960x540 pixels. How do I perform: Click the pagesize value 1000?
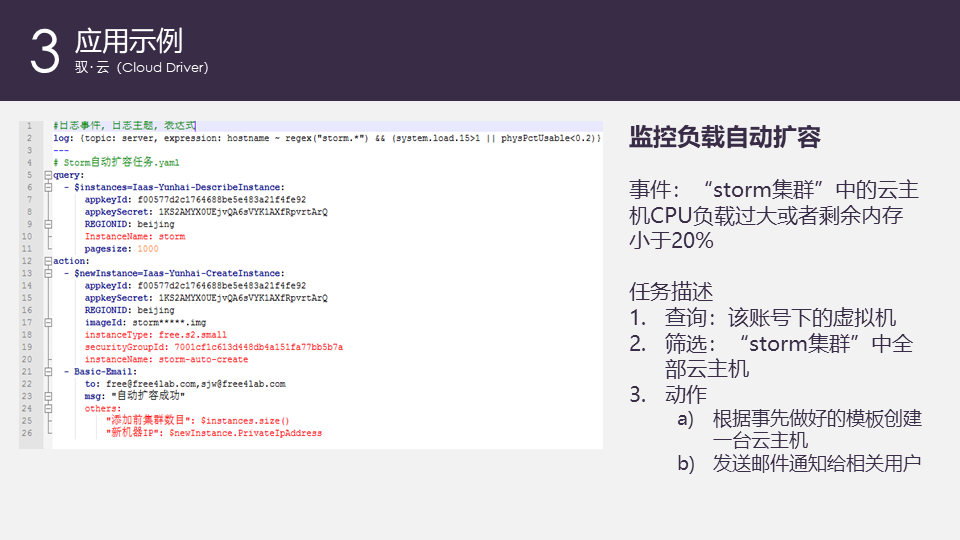148,249
